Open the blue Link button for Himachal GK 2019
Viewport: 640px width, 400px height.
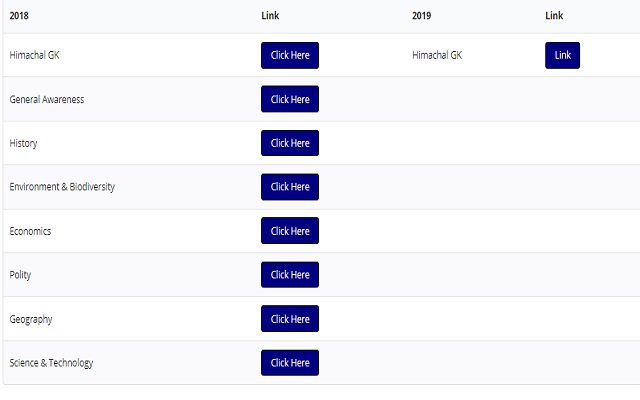pyautogui.click(x=562, y=55)
